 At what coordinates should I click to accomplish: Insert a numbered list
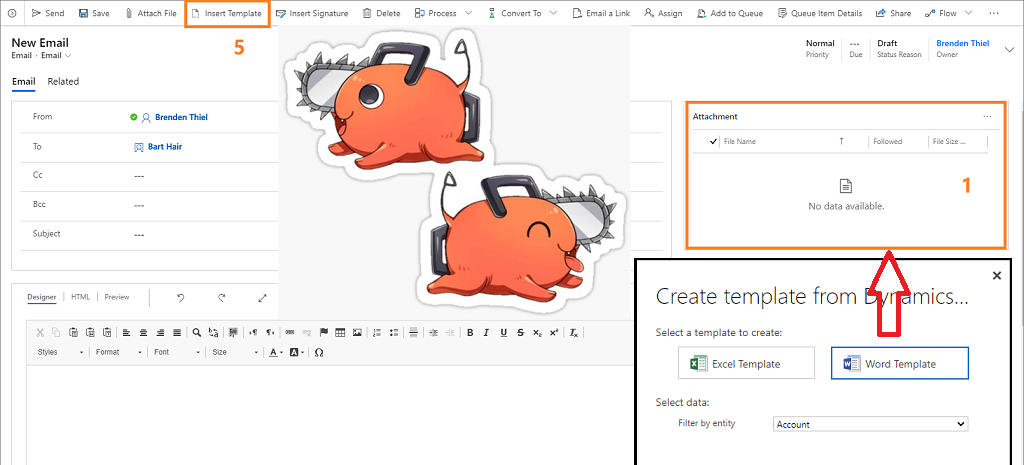(x=377, y=332)
